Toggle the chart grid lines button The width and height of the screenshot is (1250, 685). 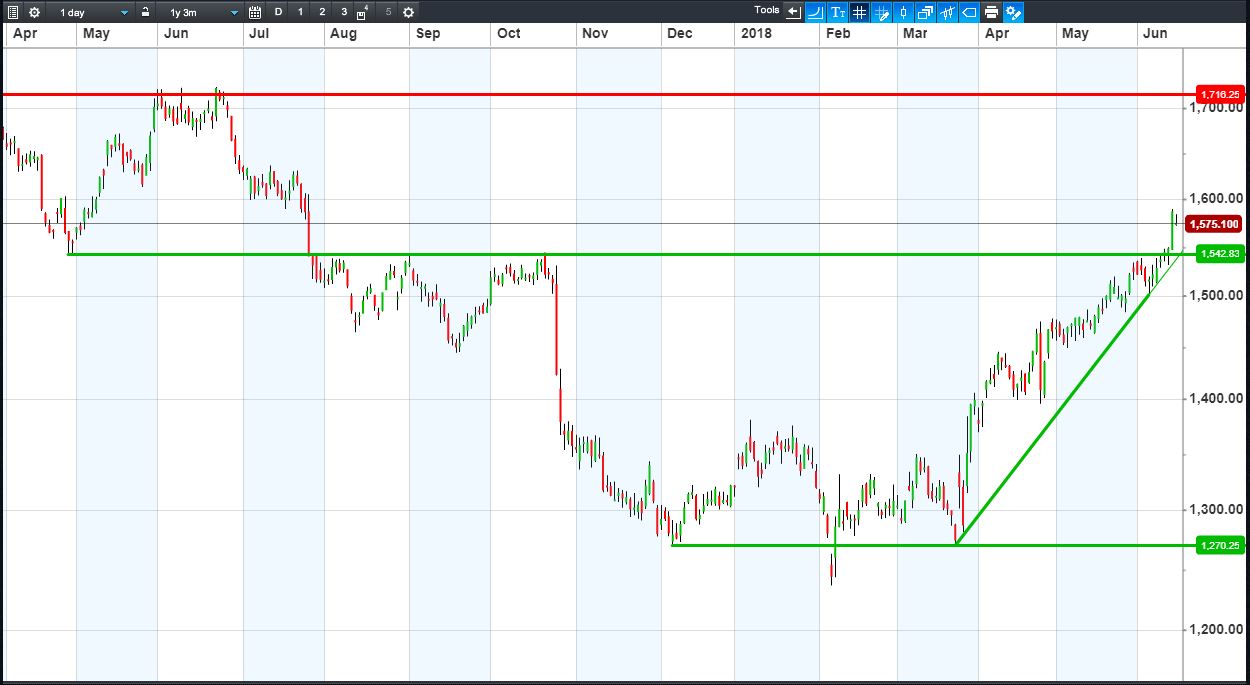(x=859, y=12)
